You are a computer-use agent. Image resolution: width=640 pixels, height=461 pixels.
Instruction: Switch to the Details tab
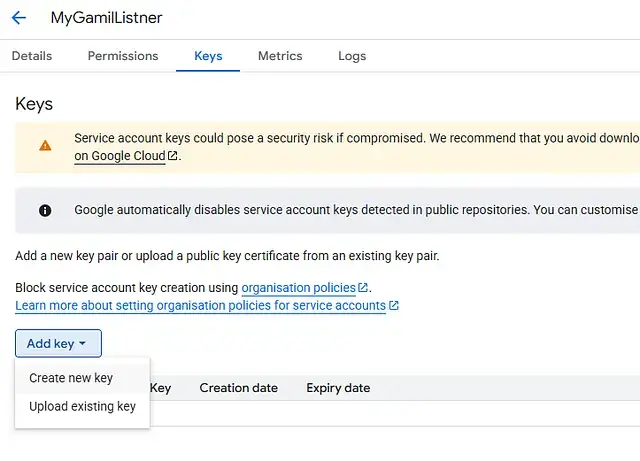[32, 56]
